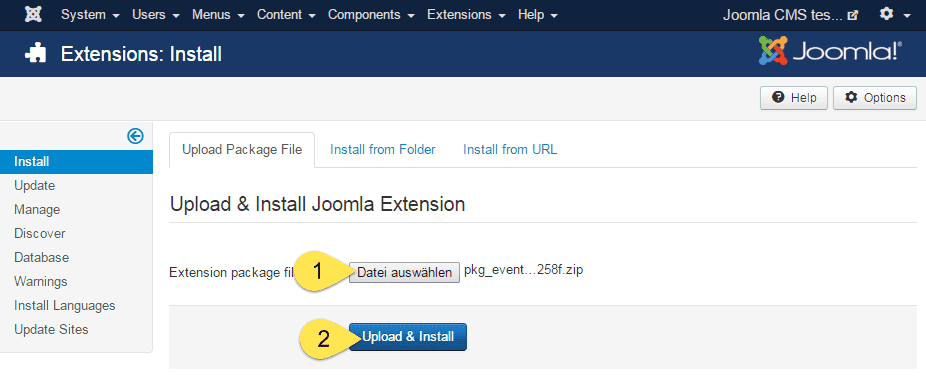This screenshot has height=385, width=926.
Task: Open the System dropdown menu
Action: tap(90, 15)
